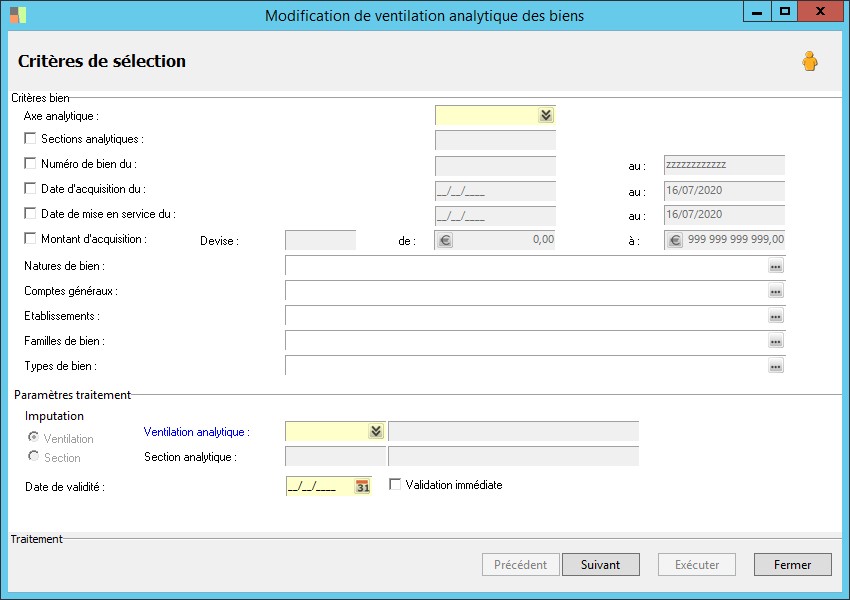This screenshot has width=850, height=600.
Task: Check the Validation immédiate option
Action: point(395,485)
